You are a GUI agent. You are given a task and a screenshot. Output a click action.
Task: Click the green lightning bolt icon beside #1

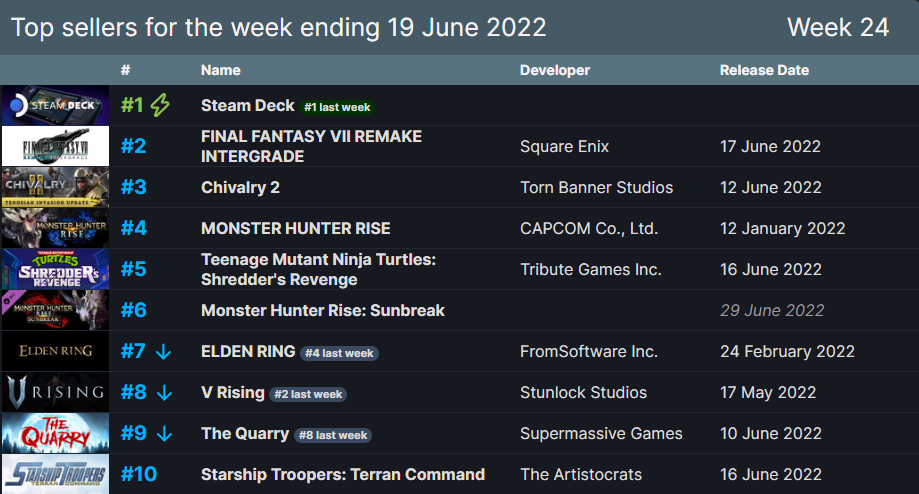point(160,105)
